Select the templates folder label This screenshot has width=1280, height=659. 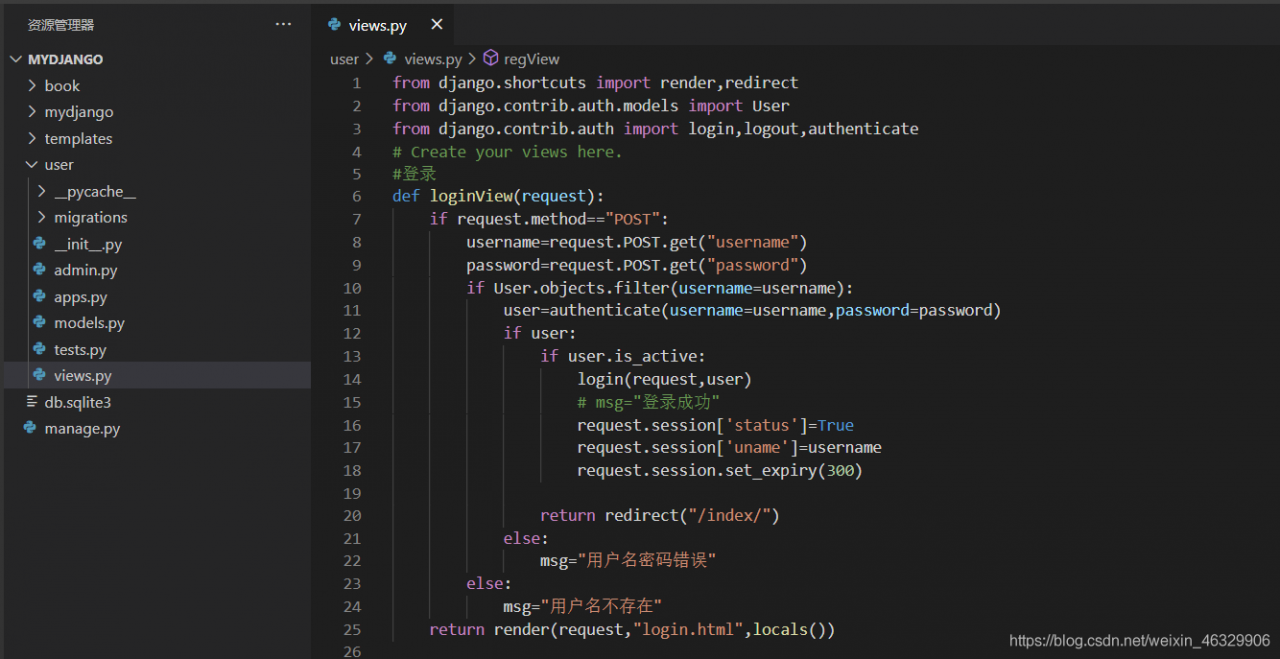coord(78,139)
